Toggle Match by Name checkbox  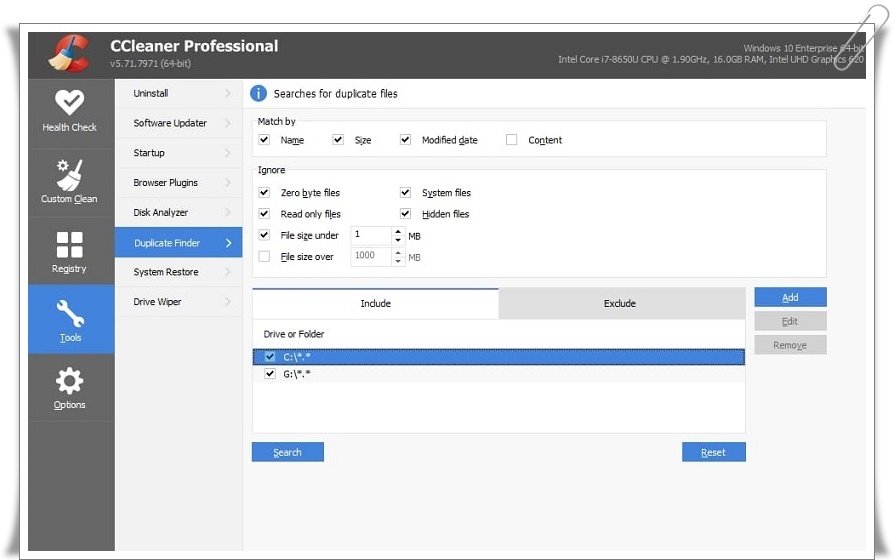pyautogui.click(x=264, y=139)
